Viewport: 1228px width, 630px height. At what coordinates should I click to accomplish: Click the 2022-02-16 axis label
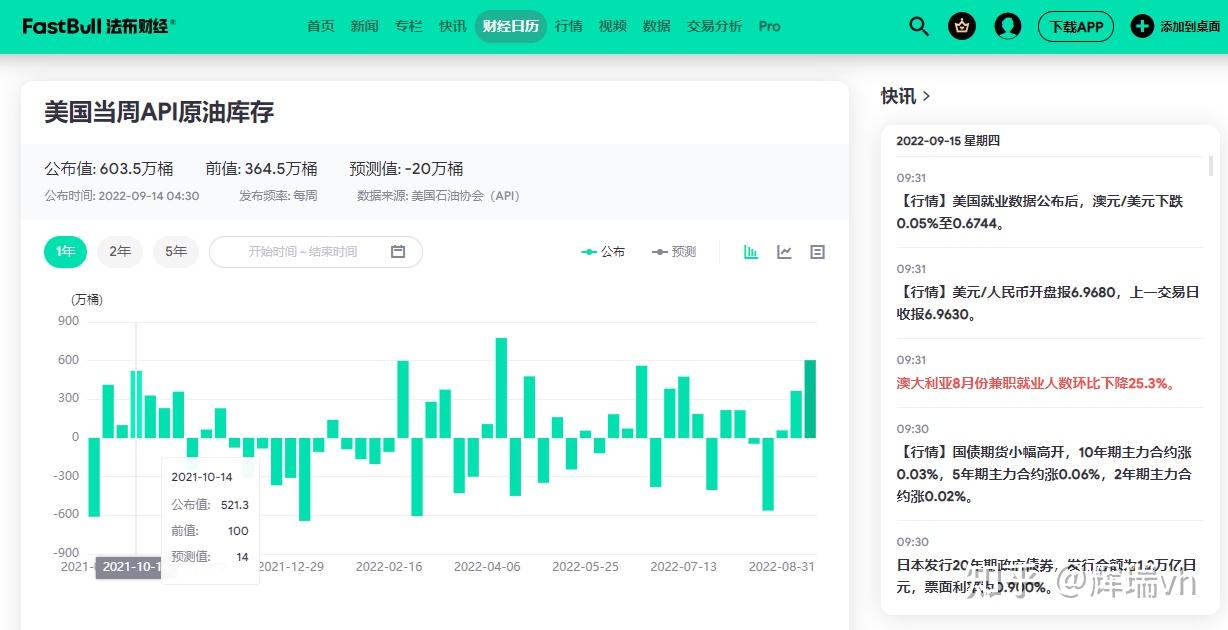pos(389,566)
